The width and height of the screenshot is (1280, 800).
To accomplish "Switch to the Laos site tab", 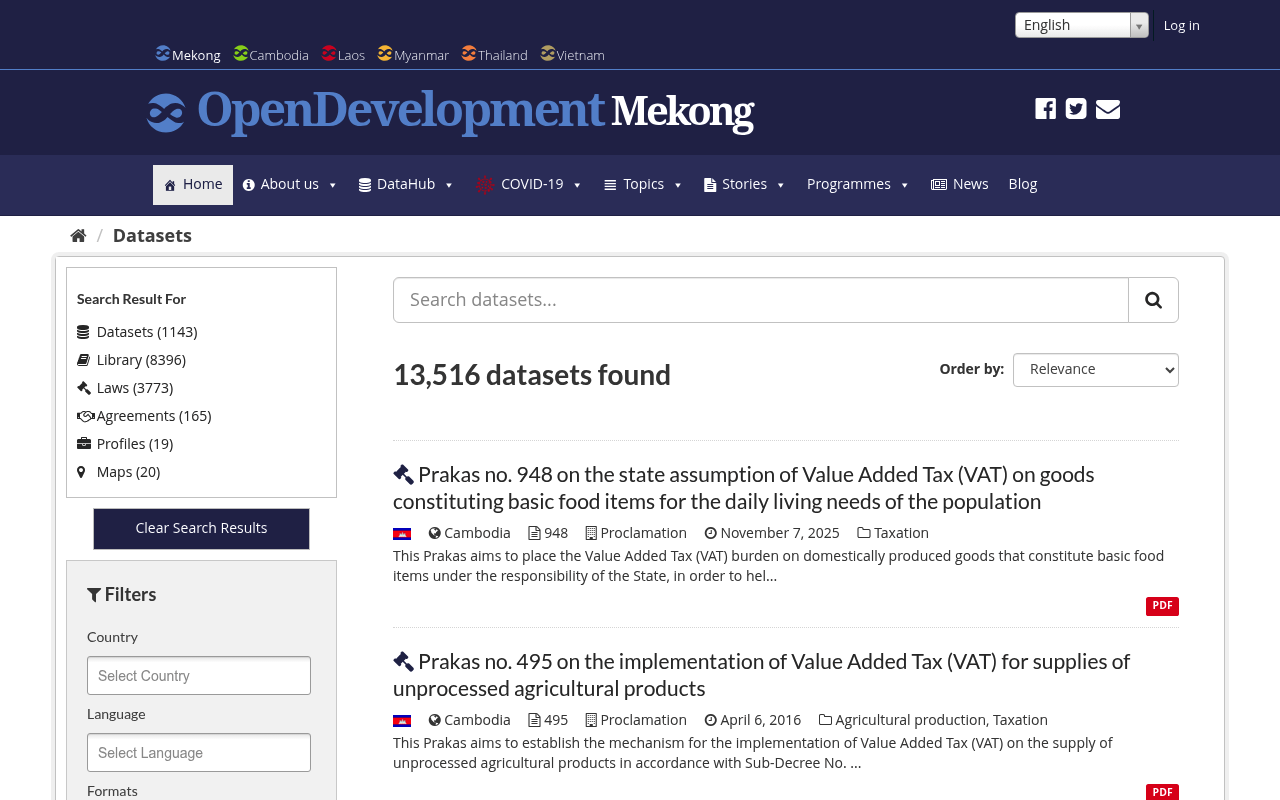I will pyautogui.click(x=343, y=55).
